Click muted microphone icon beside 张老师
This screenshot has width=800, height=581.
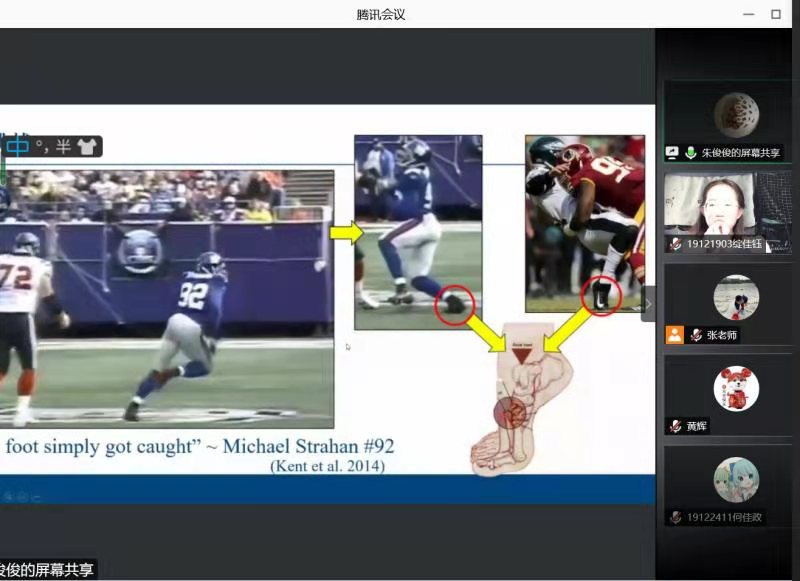695,335
